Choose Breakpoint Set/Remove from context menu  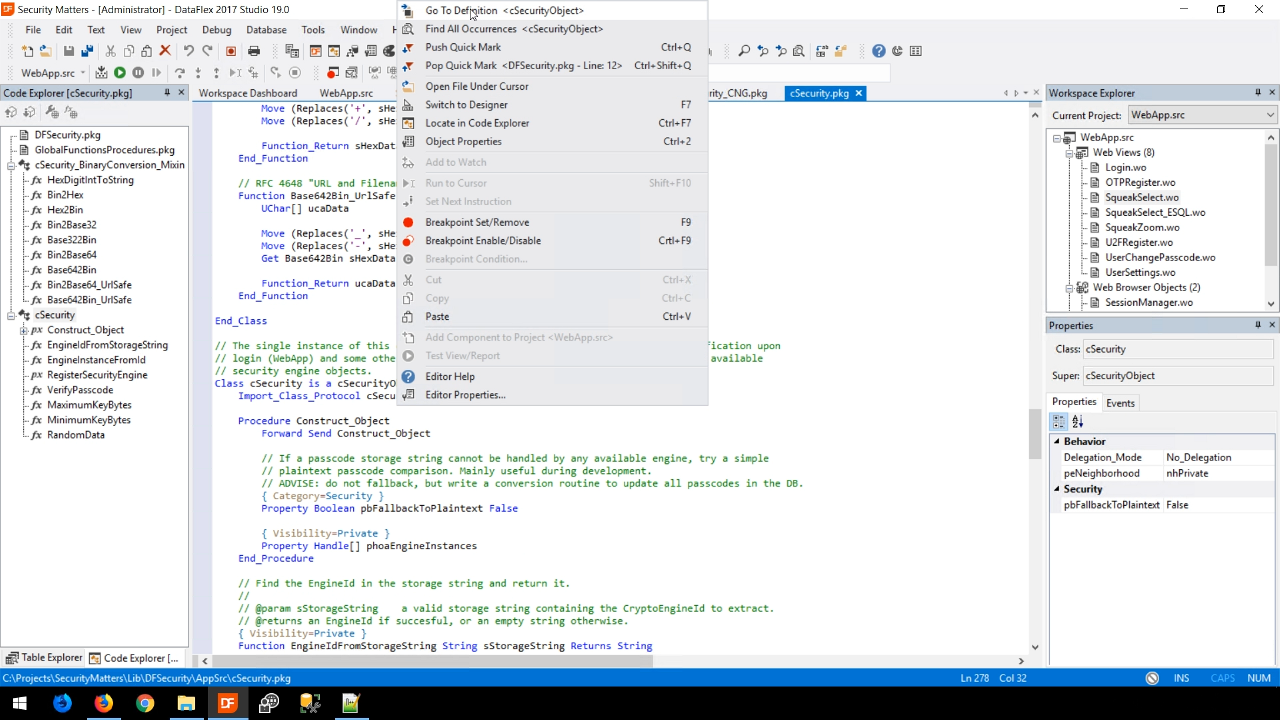pos(477,222)
